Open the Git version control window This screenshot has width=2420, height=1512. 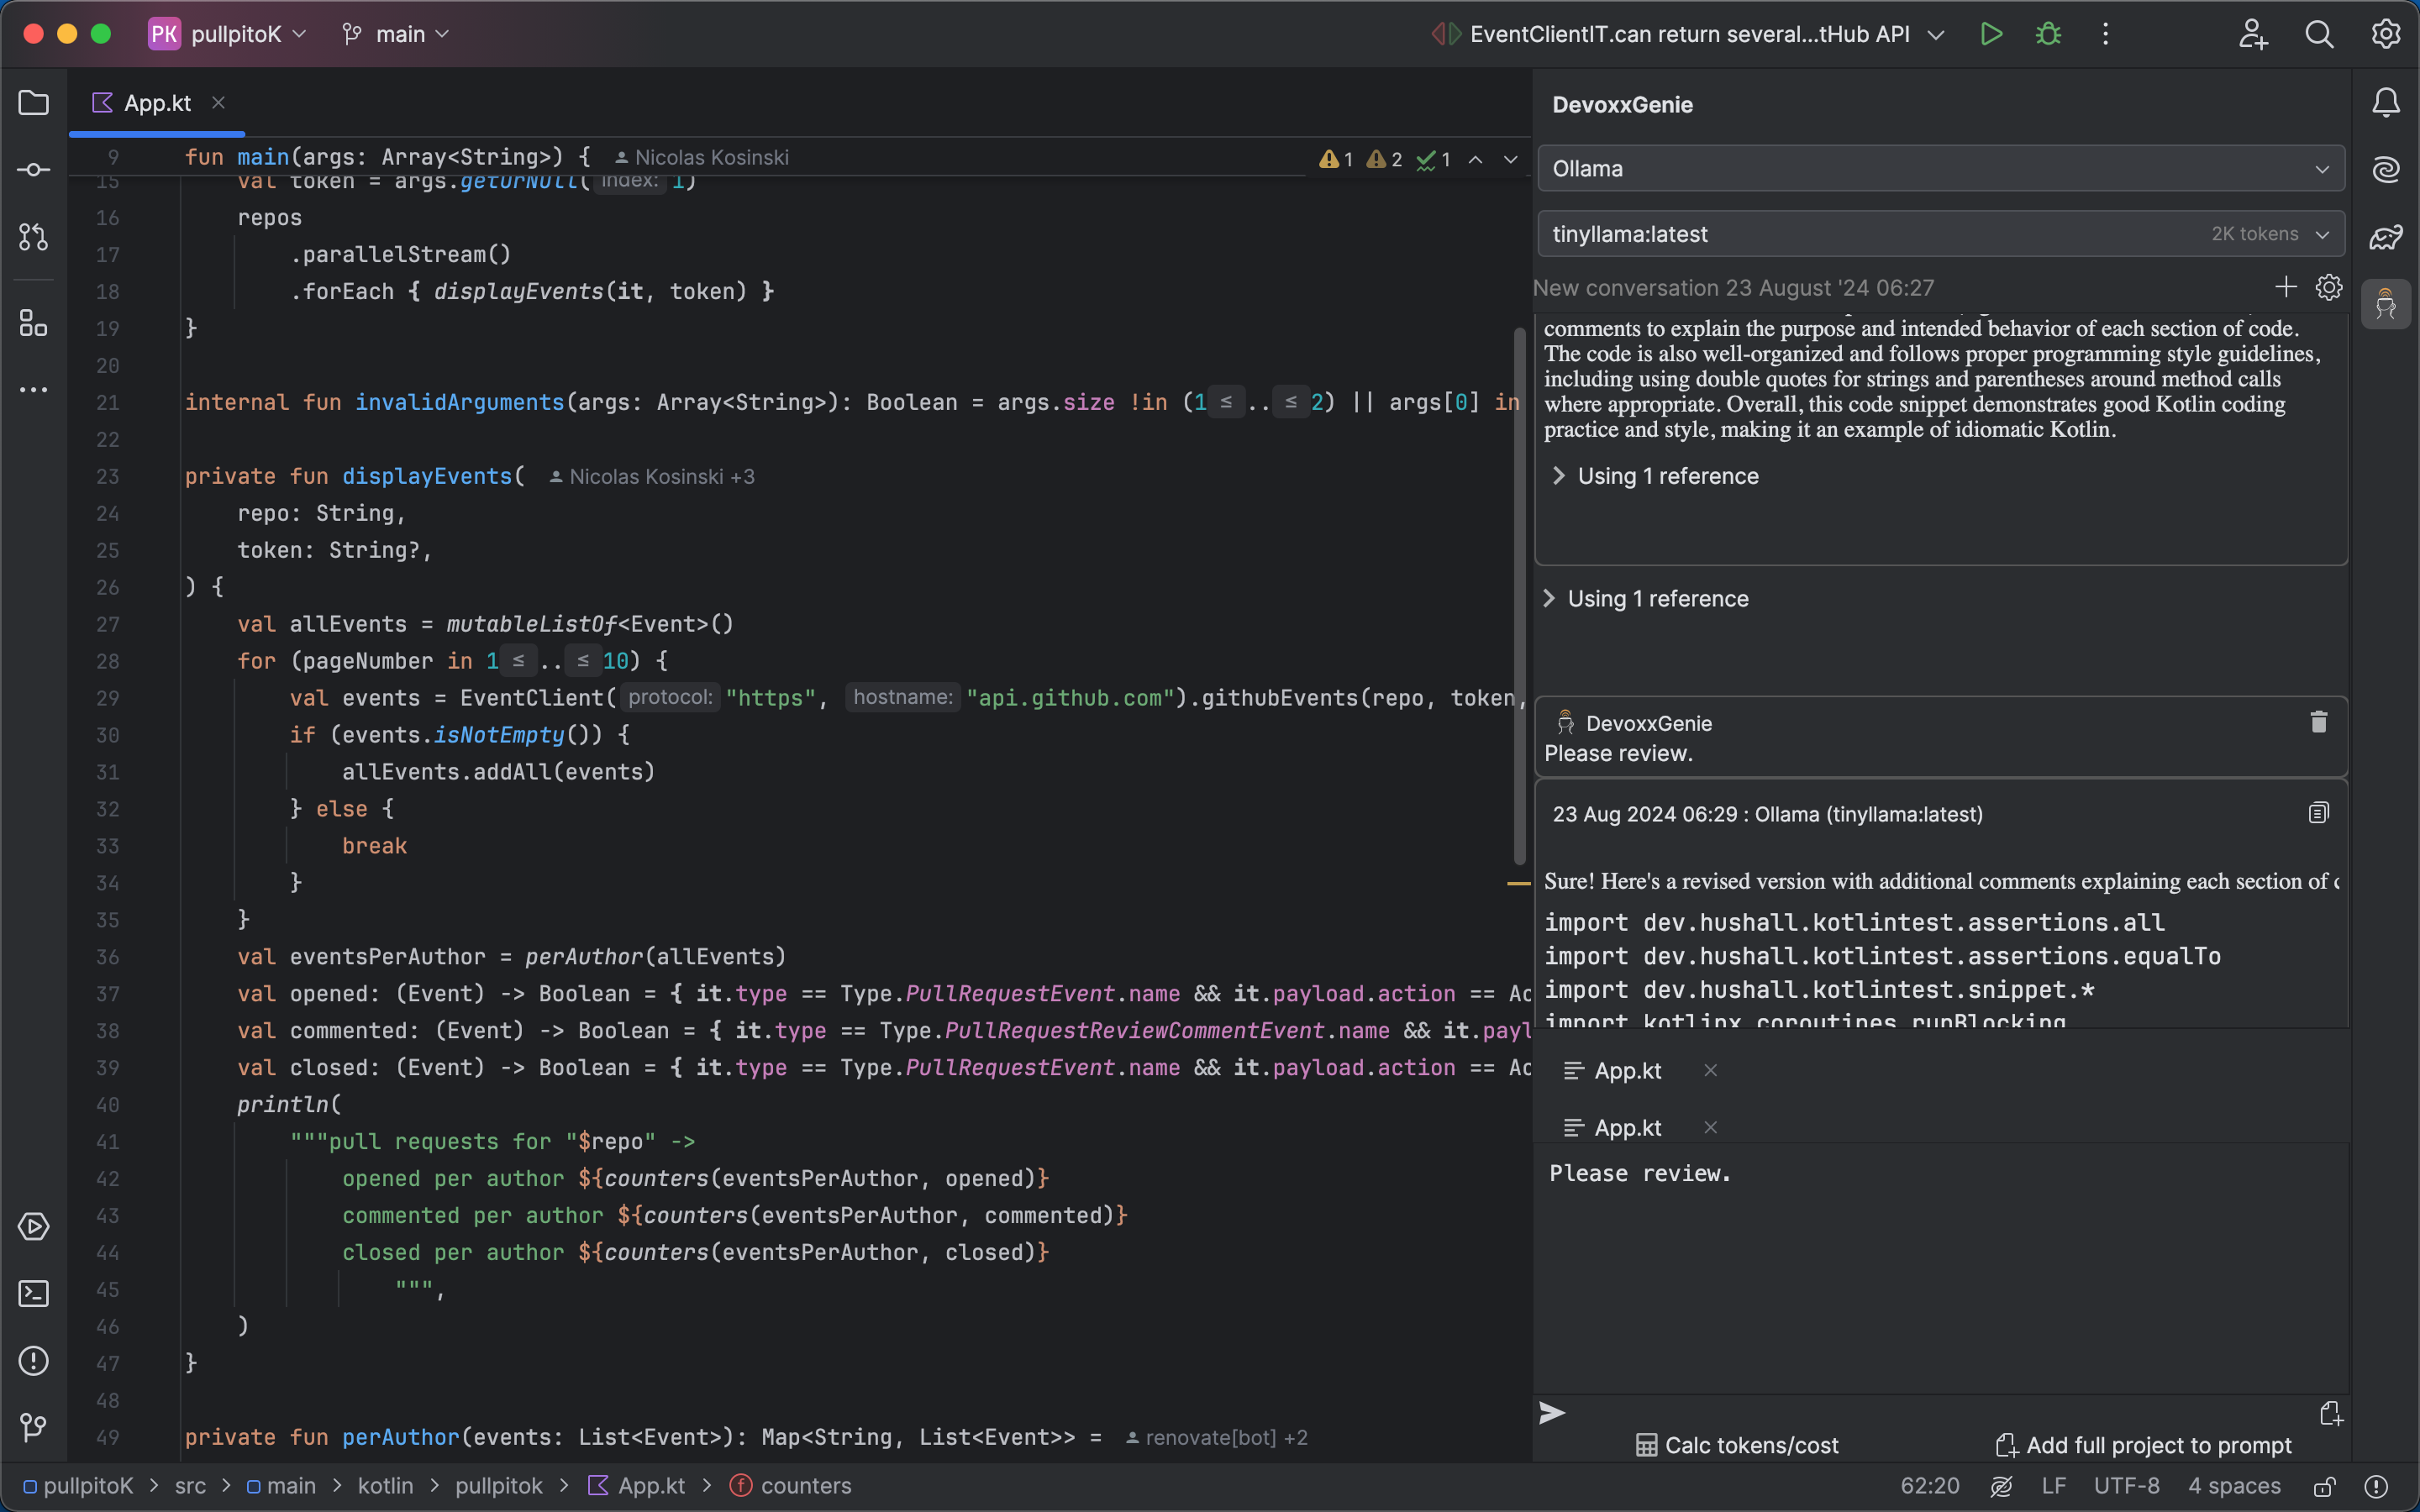point(33,1427)
